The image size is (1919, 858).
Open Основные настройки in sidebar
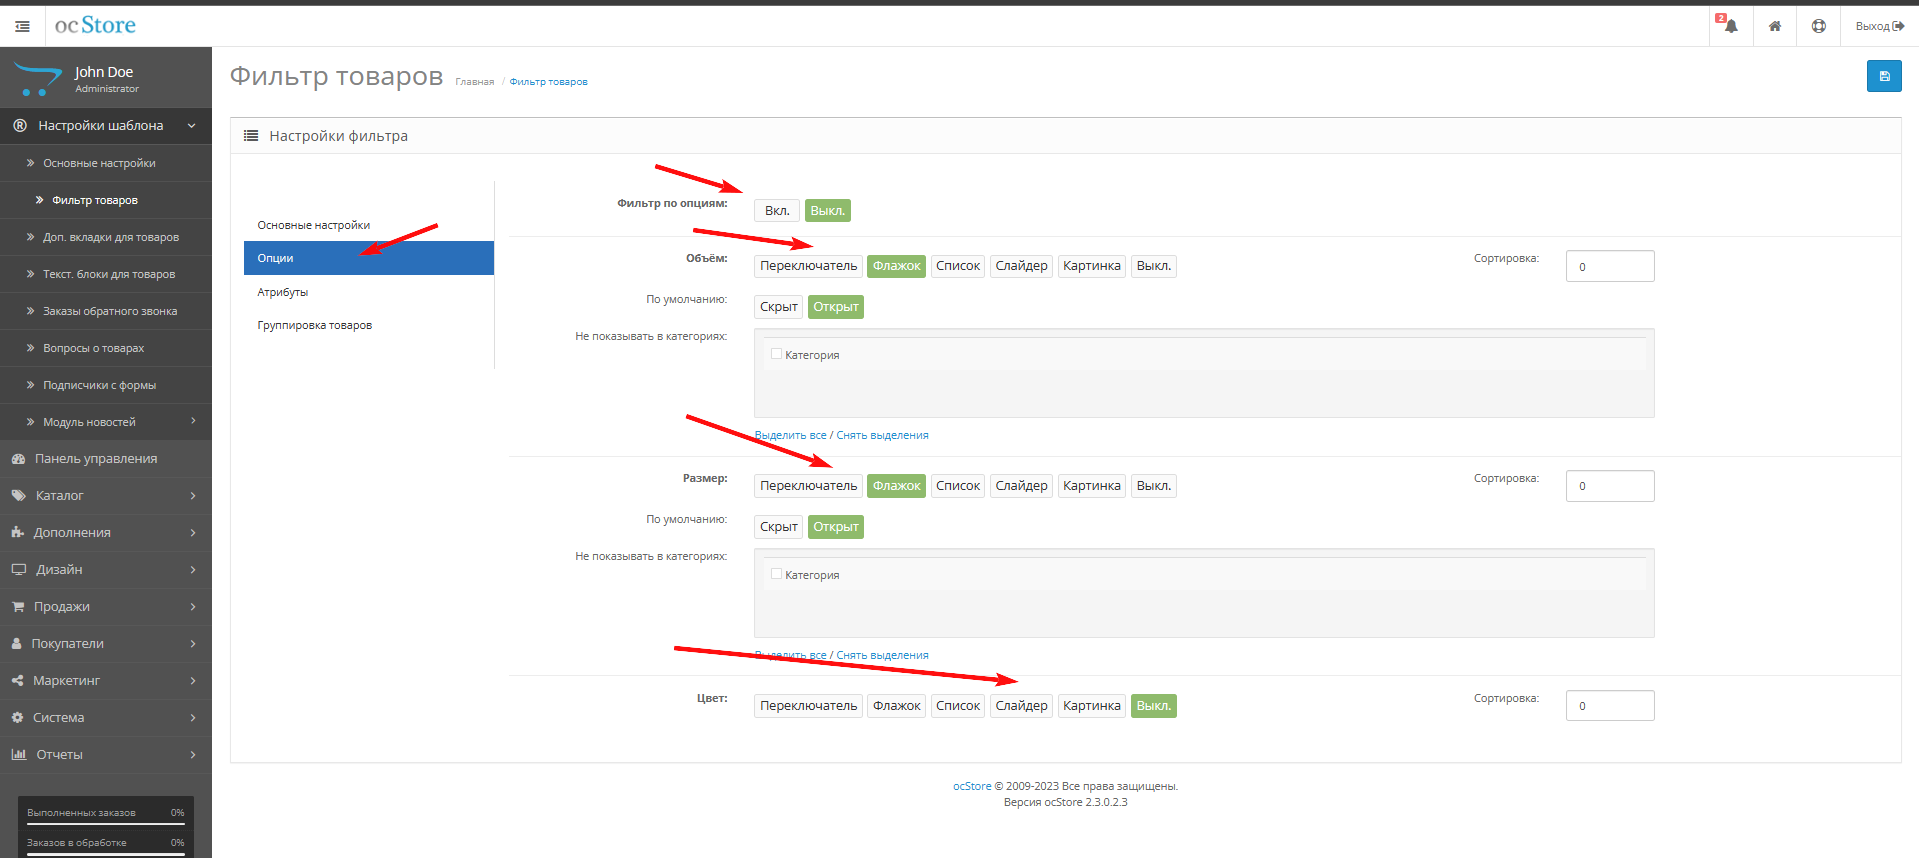click(105, 163)
